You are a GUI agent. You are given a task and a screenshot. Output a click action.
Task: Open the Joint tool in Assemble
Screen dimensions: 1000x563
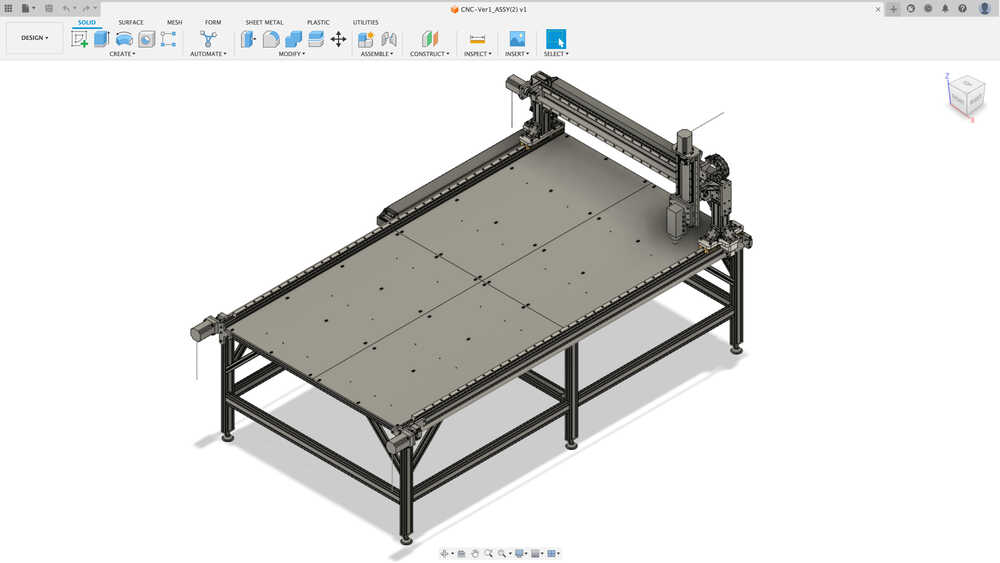coord(388,39)
